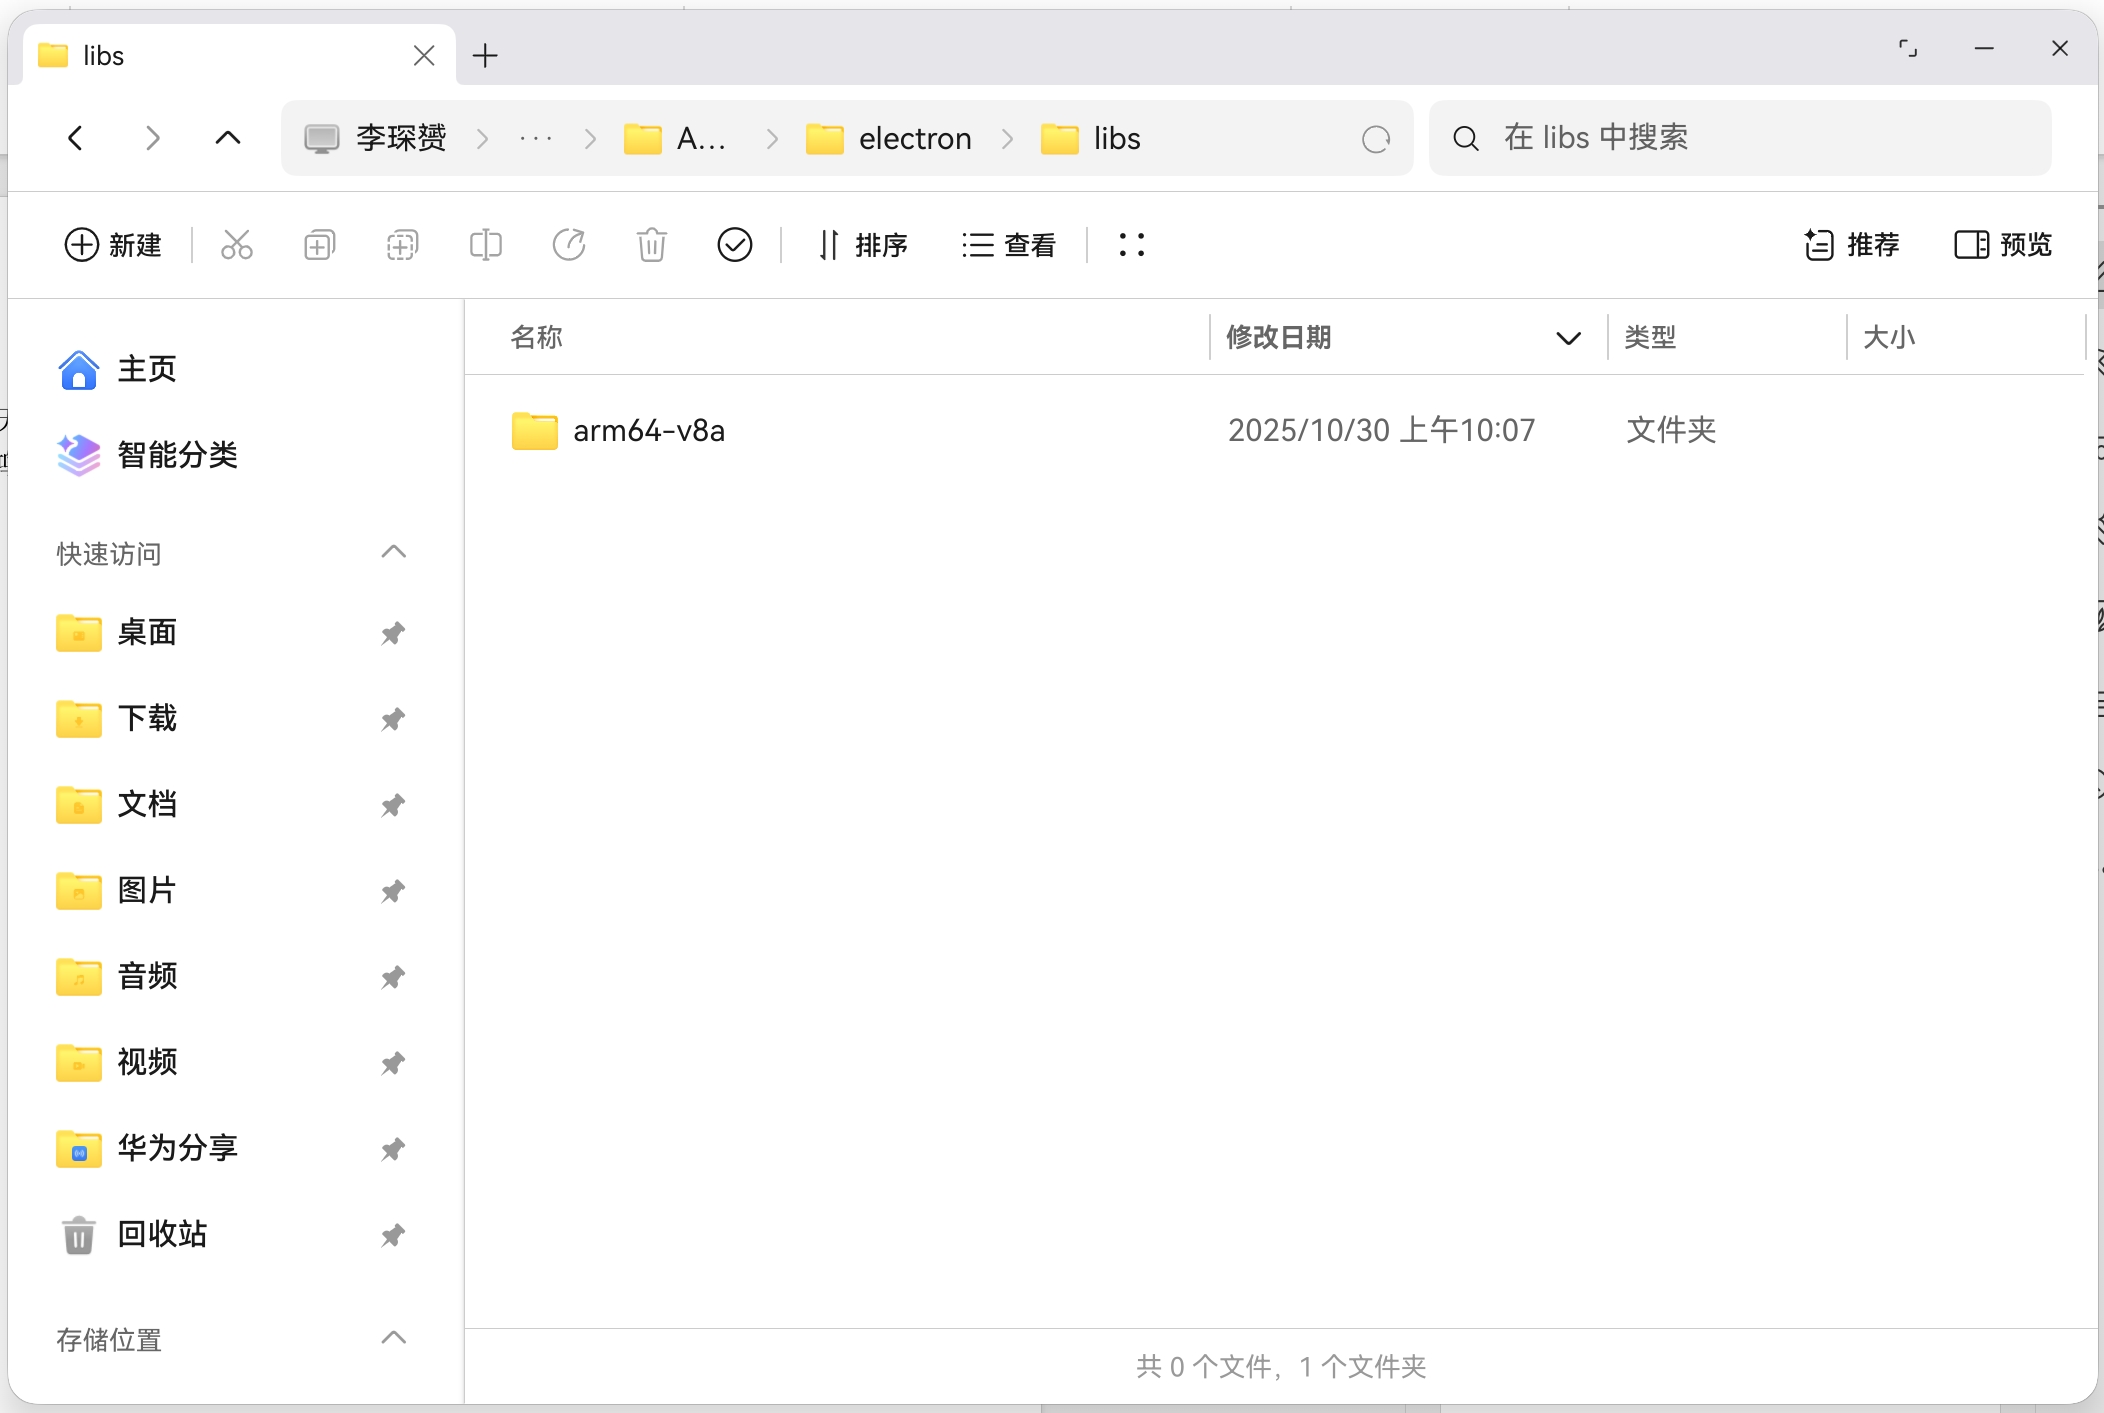The width and height of the screenshot is (2104, 1413).
Task: Focus the 在 libs 中搜索 search field
Action: 1740,138
